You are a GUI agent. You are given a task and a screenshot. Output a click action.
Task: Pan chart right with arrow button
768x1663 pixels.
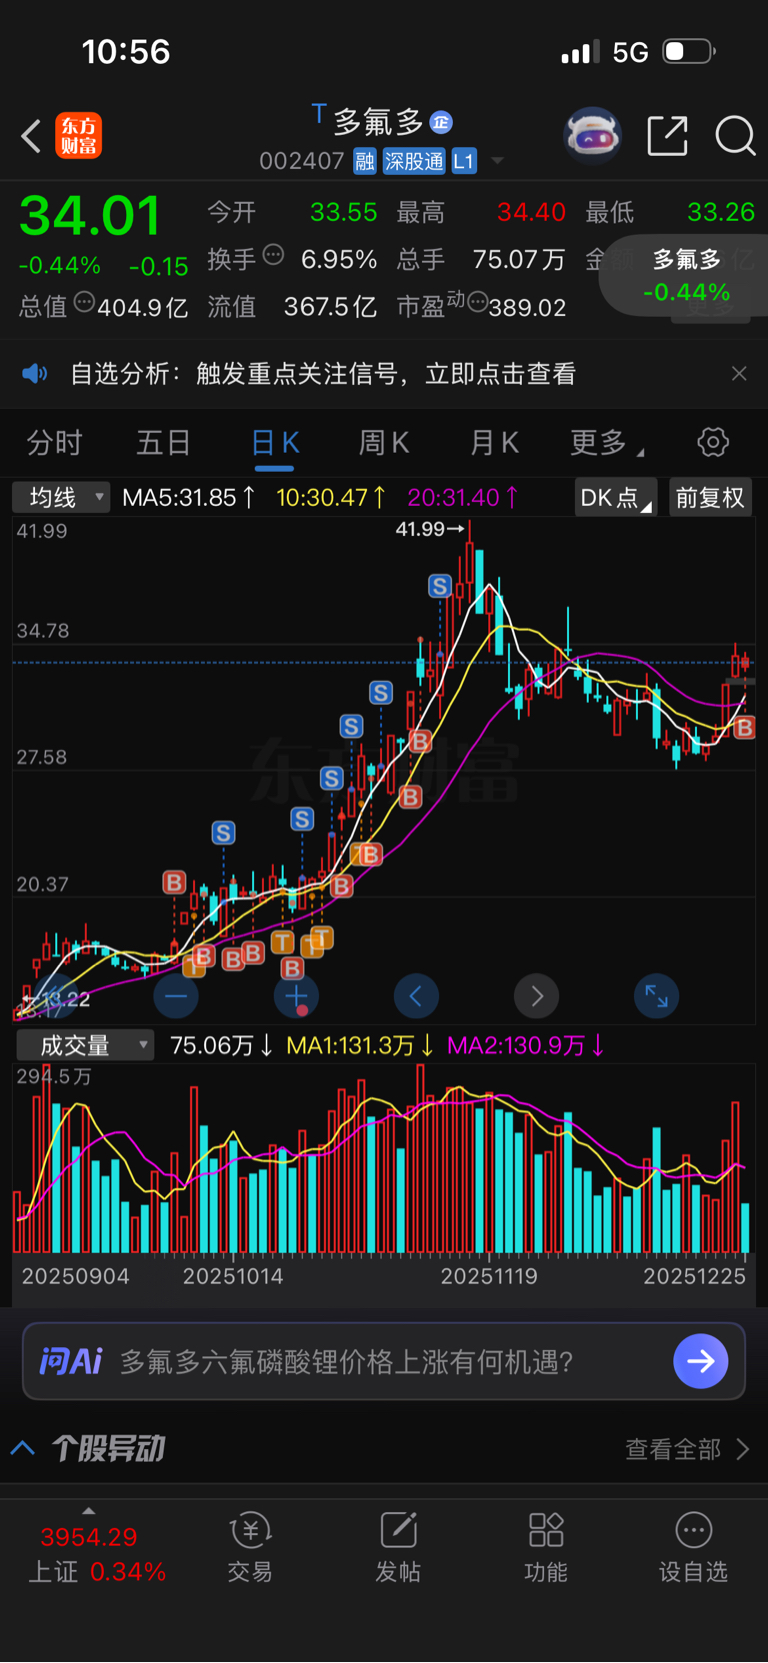coord(537,996)
